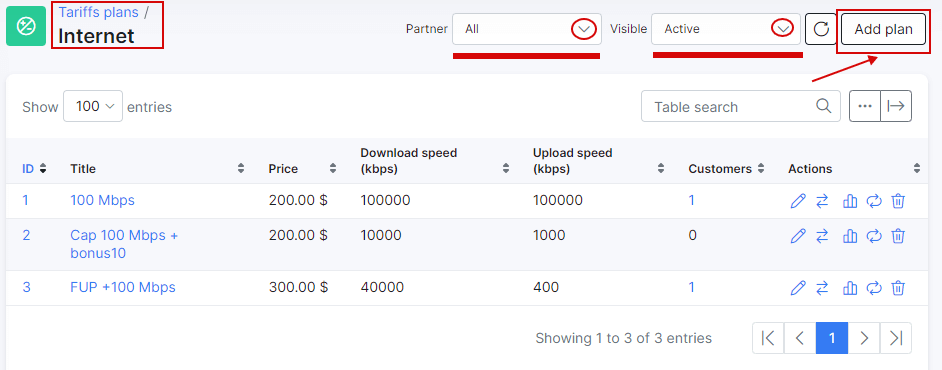Sort table by Price column
The height and width of the screenshot is (370, 942).
(333, 169)
